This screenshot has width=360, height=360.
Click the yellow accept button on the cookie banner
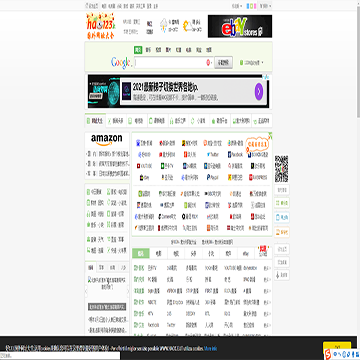pyautogui.click(x=337, y=346)
